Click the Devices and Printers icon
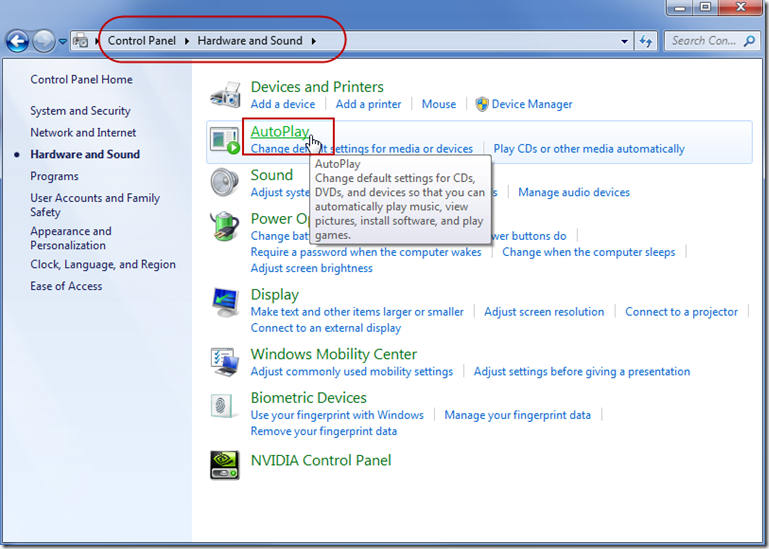 [x=225, y=95]
